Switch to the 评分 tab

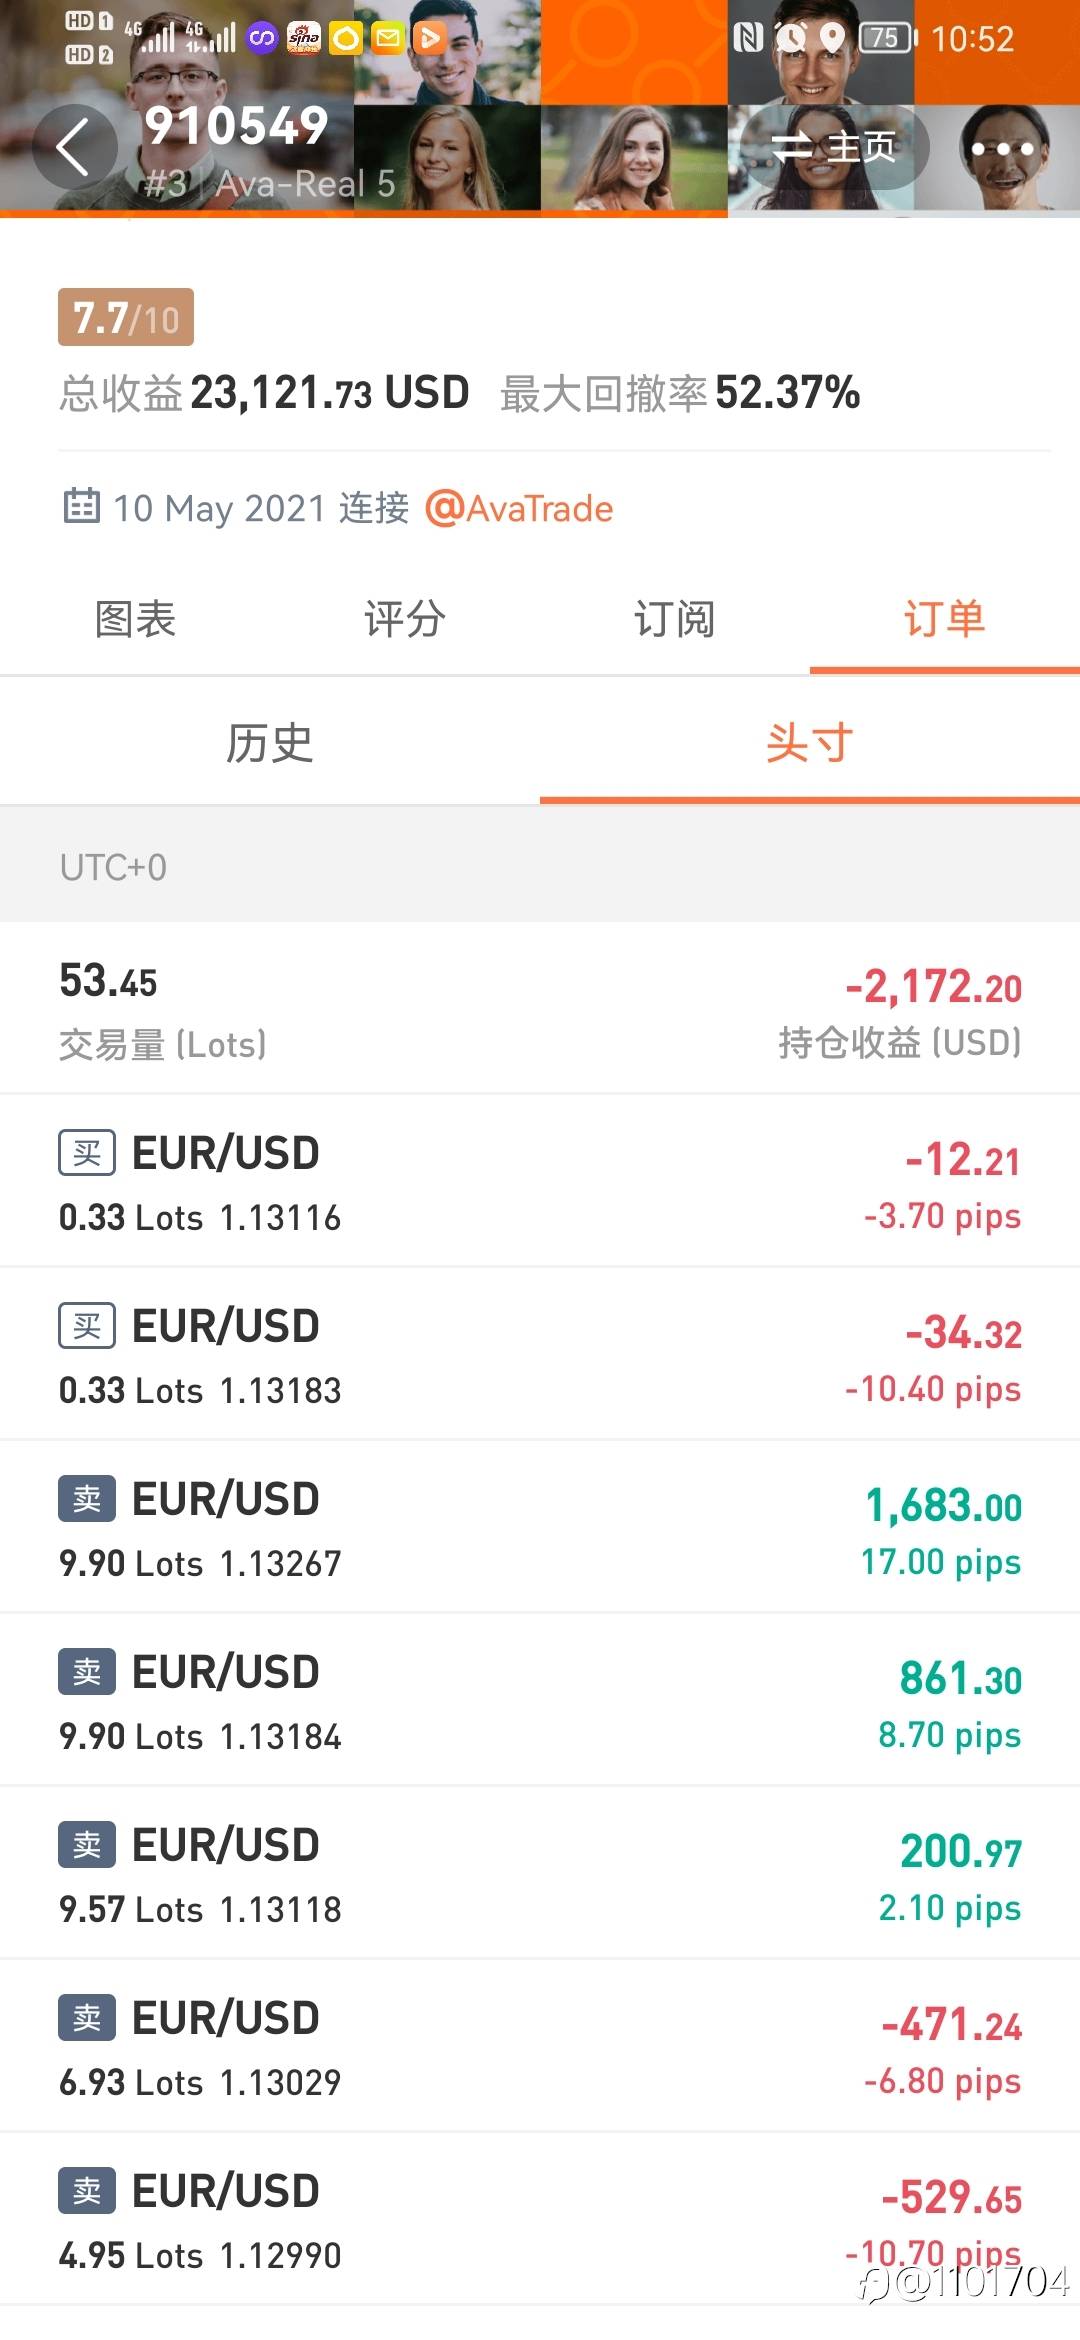(x=405, y=619)
